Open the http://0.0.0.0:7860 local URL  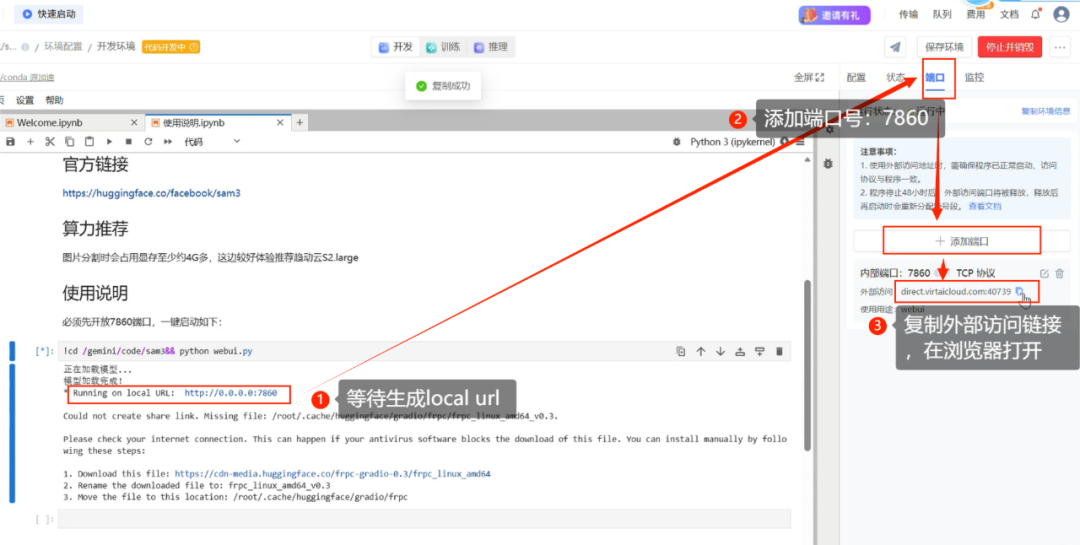click(231, 393)
